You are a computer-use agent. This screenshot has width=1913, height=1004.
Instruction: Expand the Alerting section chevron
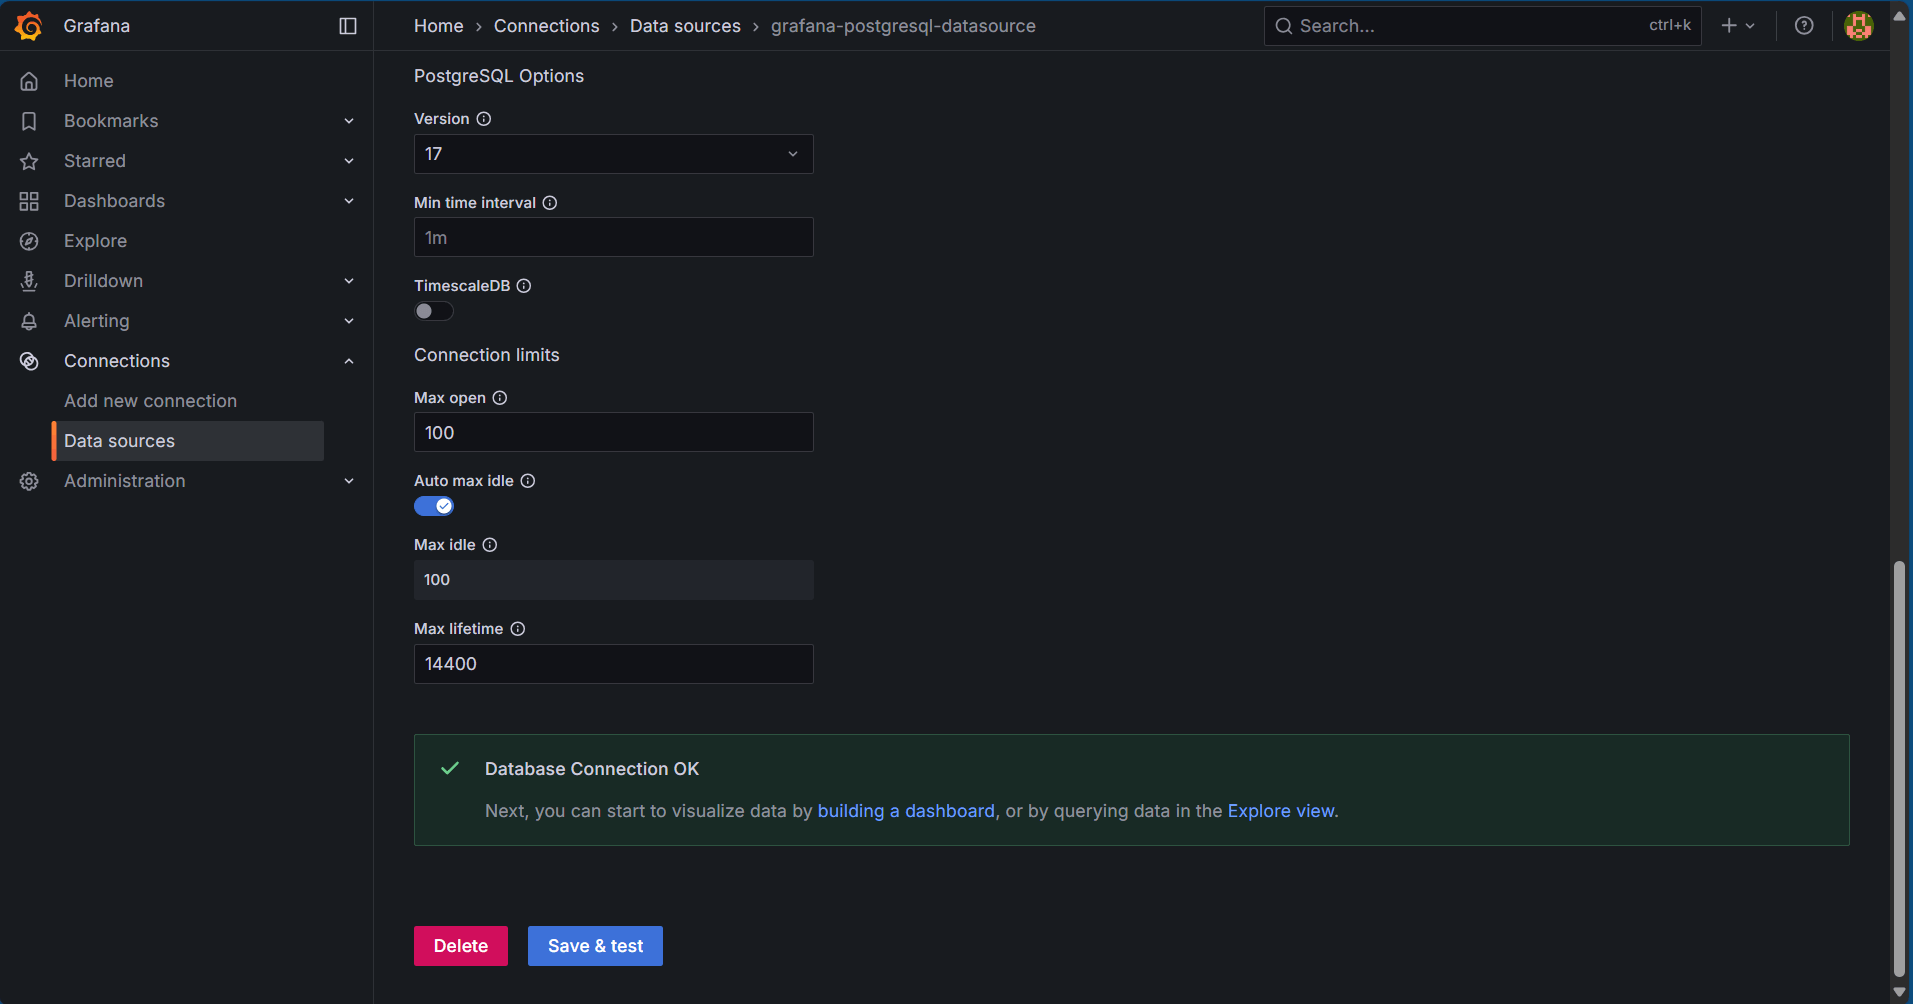point(349,321)
